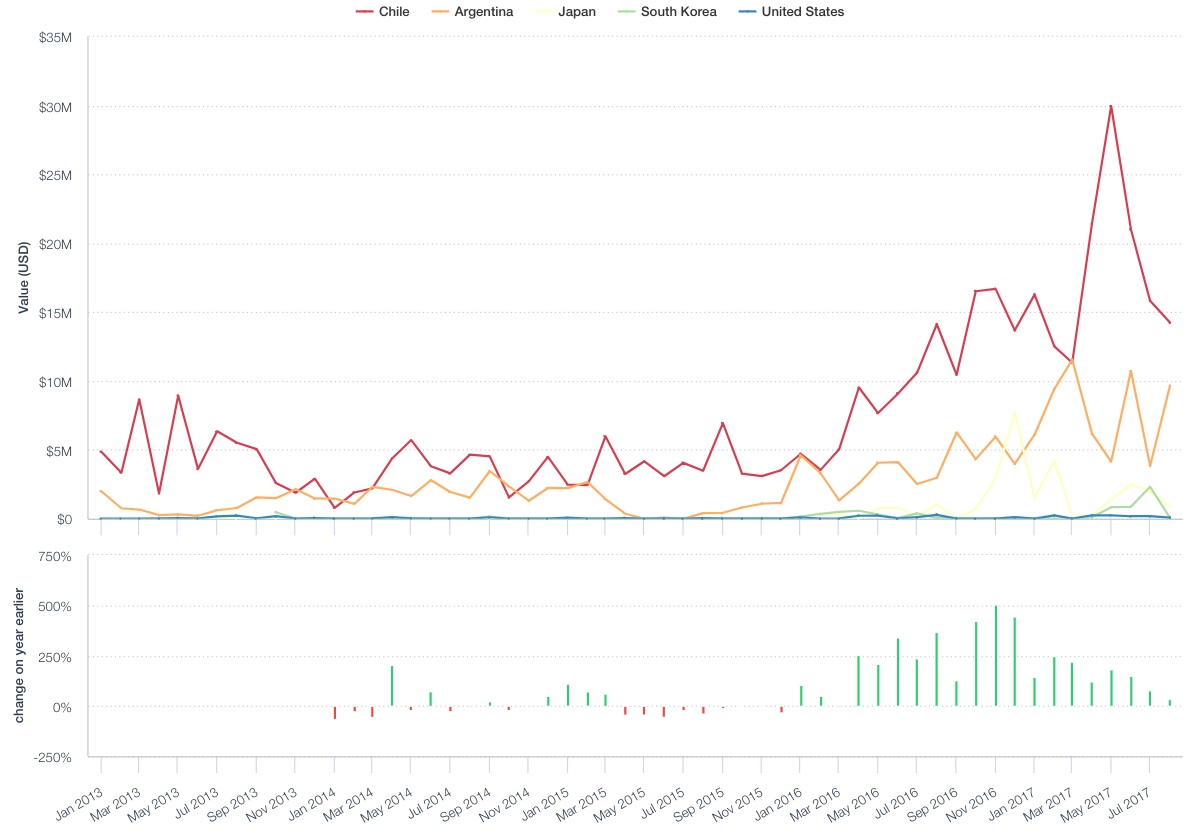
Task: Click Argentina's peak point at March 2017
Action: 1072,359
